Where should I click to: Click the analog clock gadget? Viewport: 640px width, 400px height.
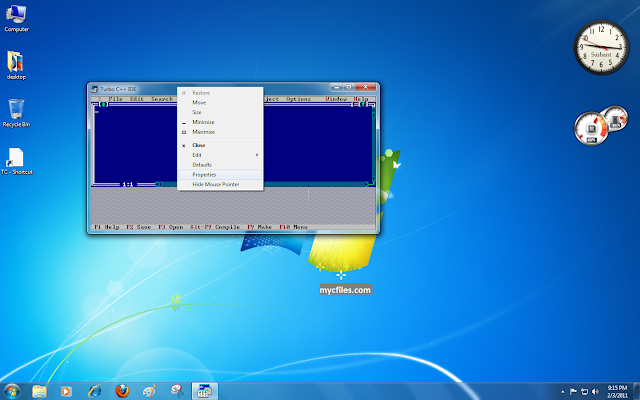click(x=601, y=47)
